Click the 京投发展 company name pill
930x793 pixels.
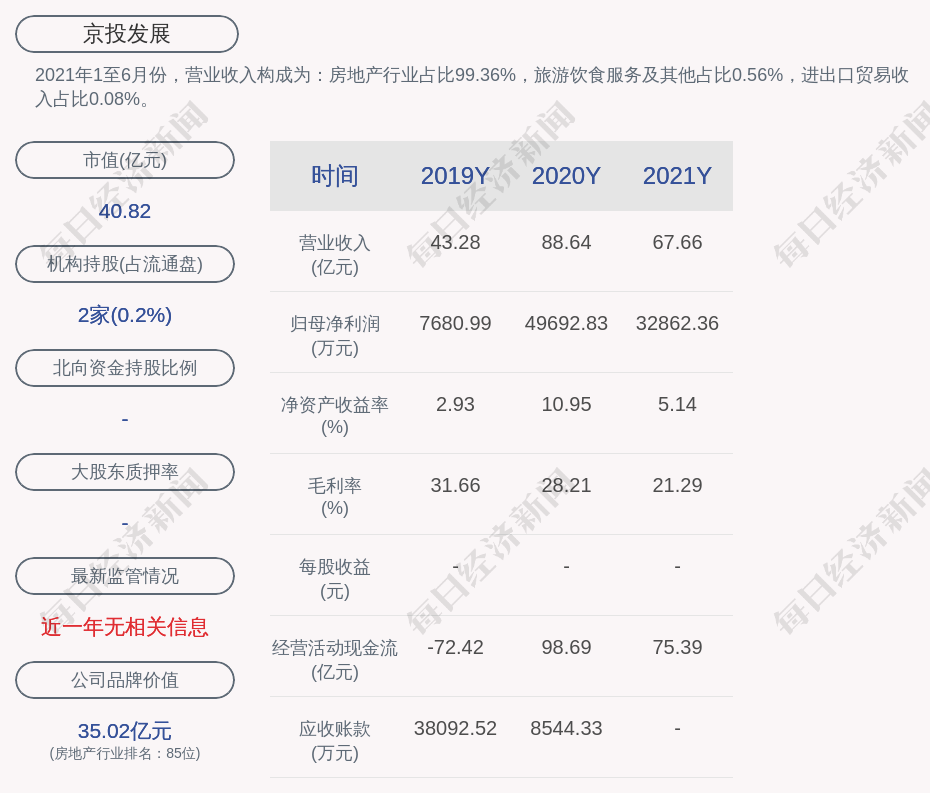tap(127, 34)
